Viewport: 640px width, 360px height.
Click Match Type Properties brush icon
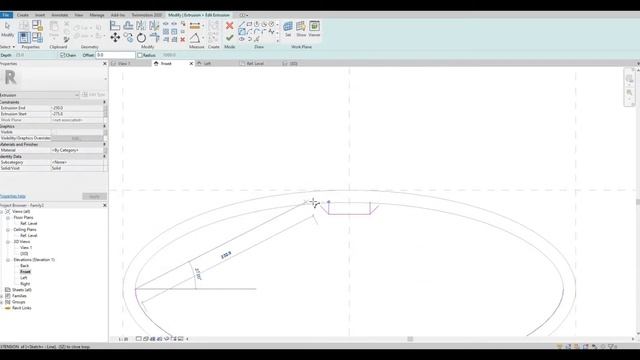tap(67, 40)
